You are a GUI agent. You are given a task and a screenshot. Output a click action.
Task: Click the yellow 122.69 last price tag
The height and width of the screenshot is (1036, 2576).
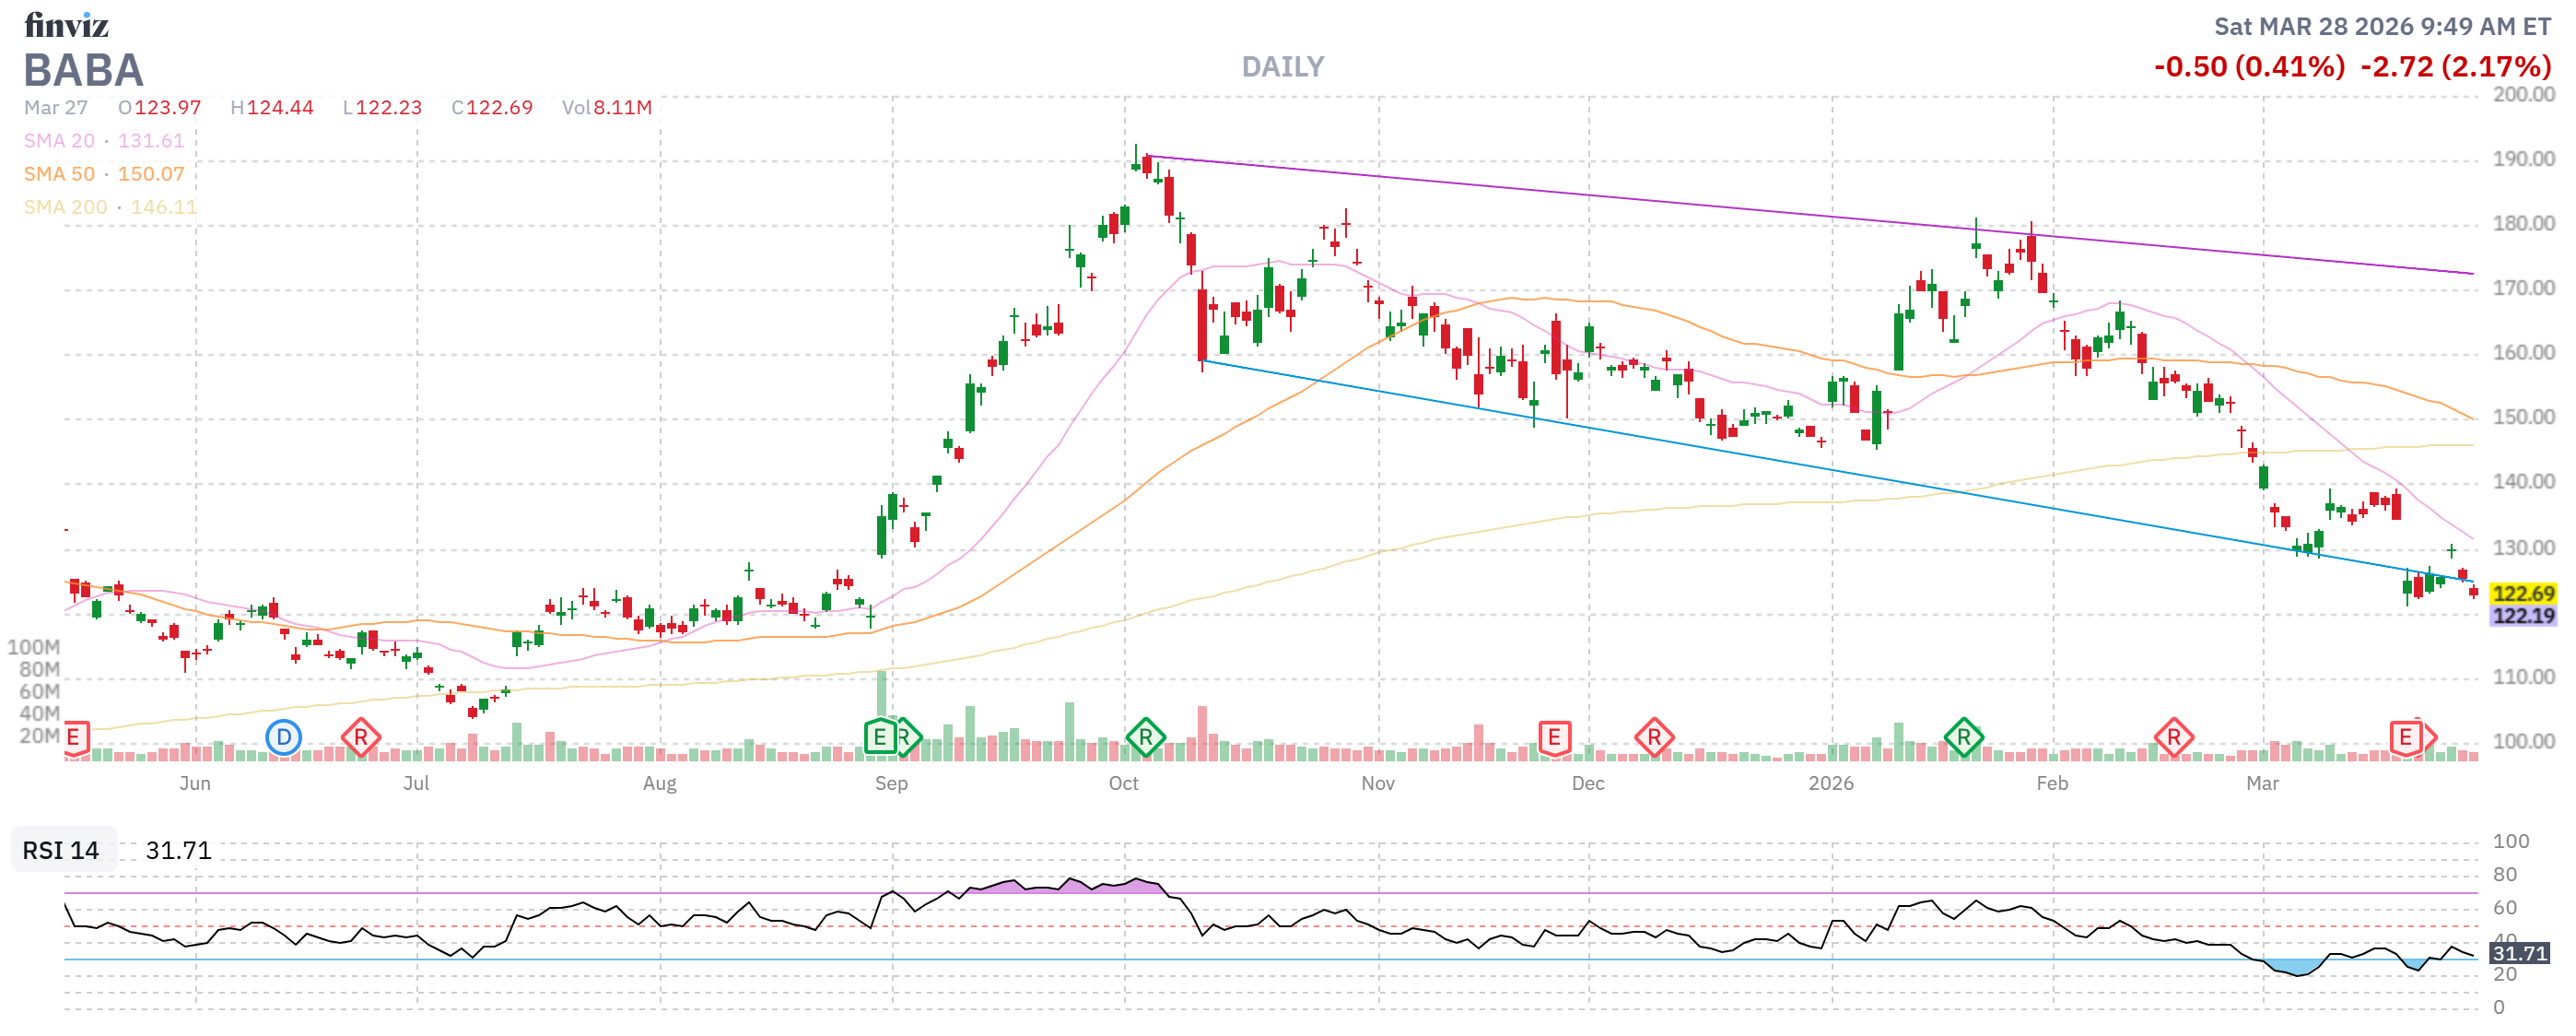(x=2523, y=594)
